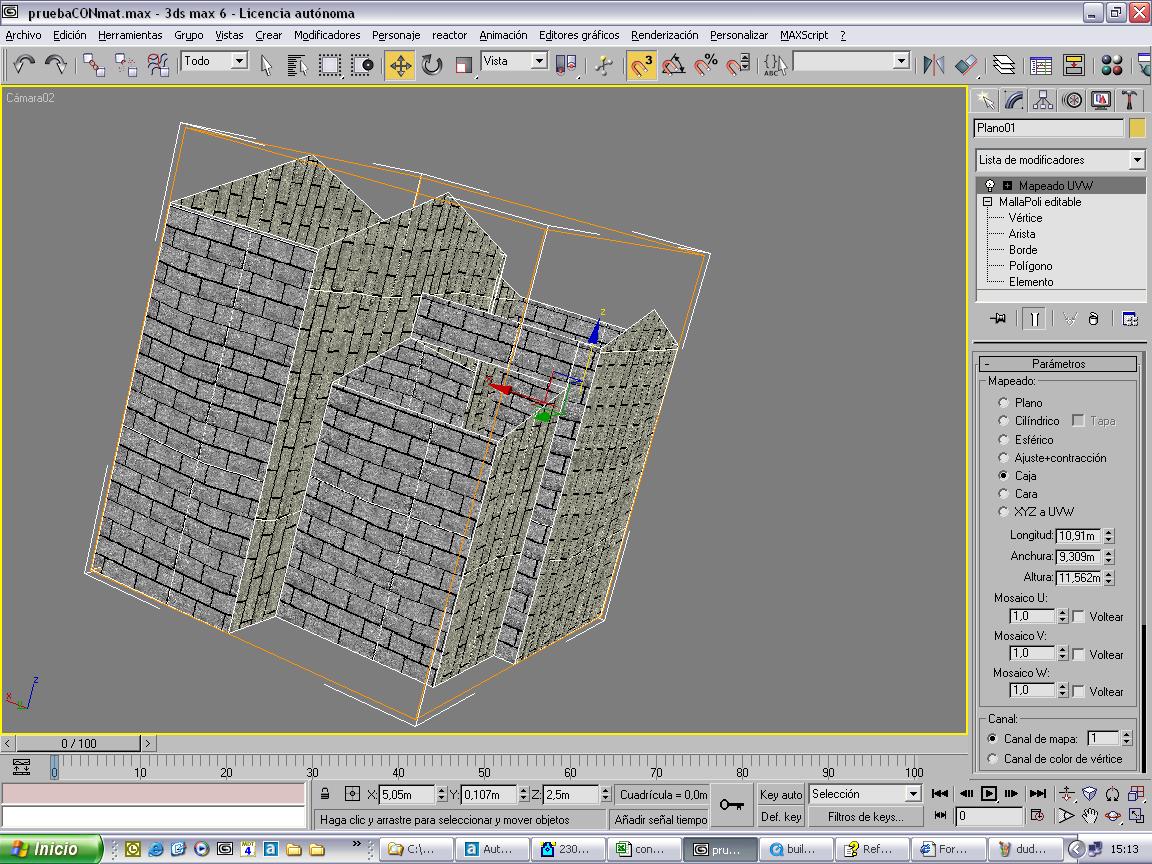Select the Rotate tool in toolbar
Screen dimensions: 1152x864
click(432, 66)
